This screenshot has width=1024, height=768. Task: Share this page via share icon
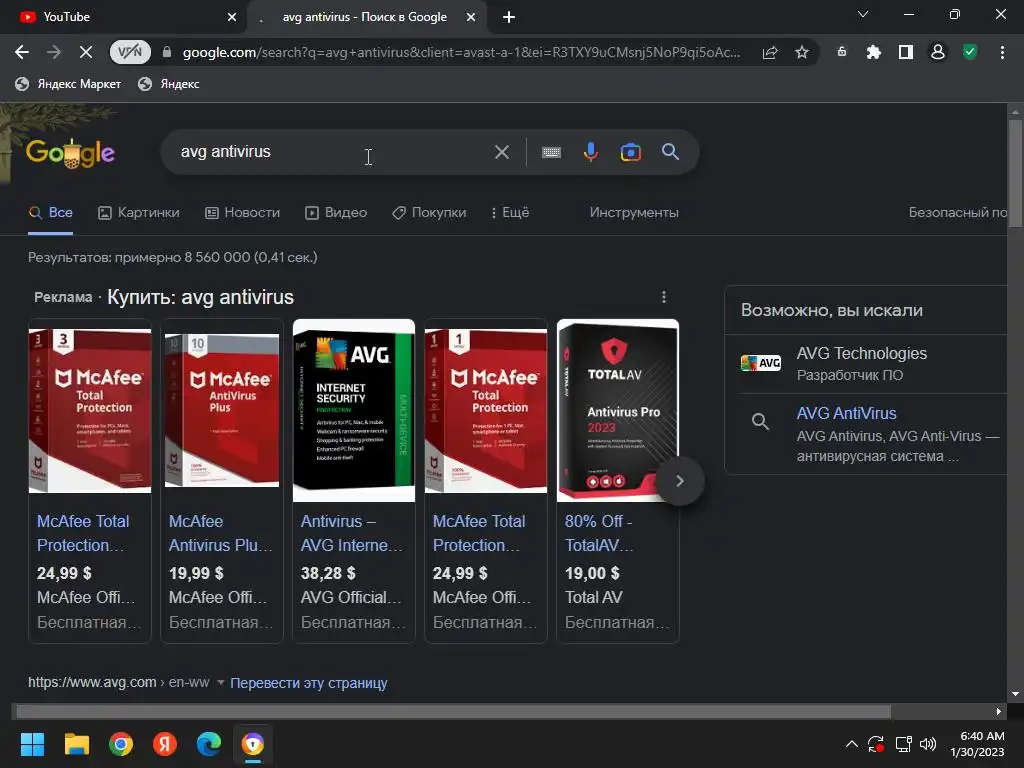pos(770,52)
